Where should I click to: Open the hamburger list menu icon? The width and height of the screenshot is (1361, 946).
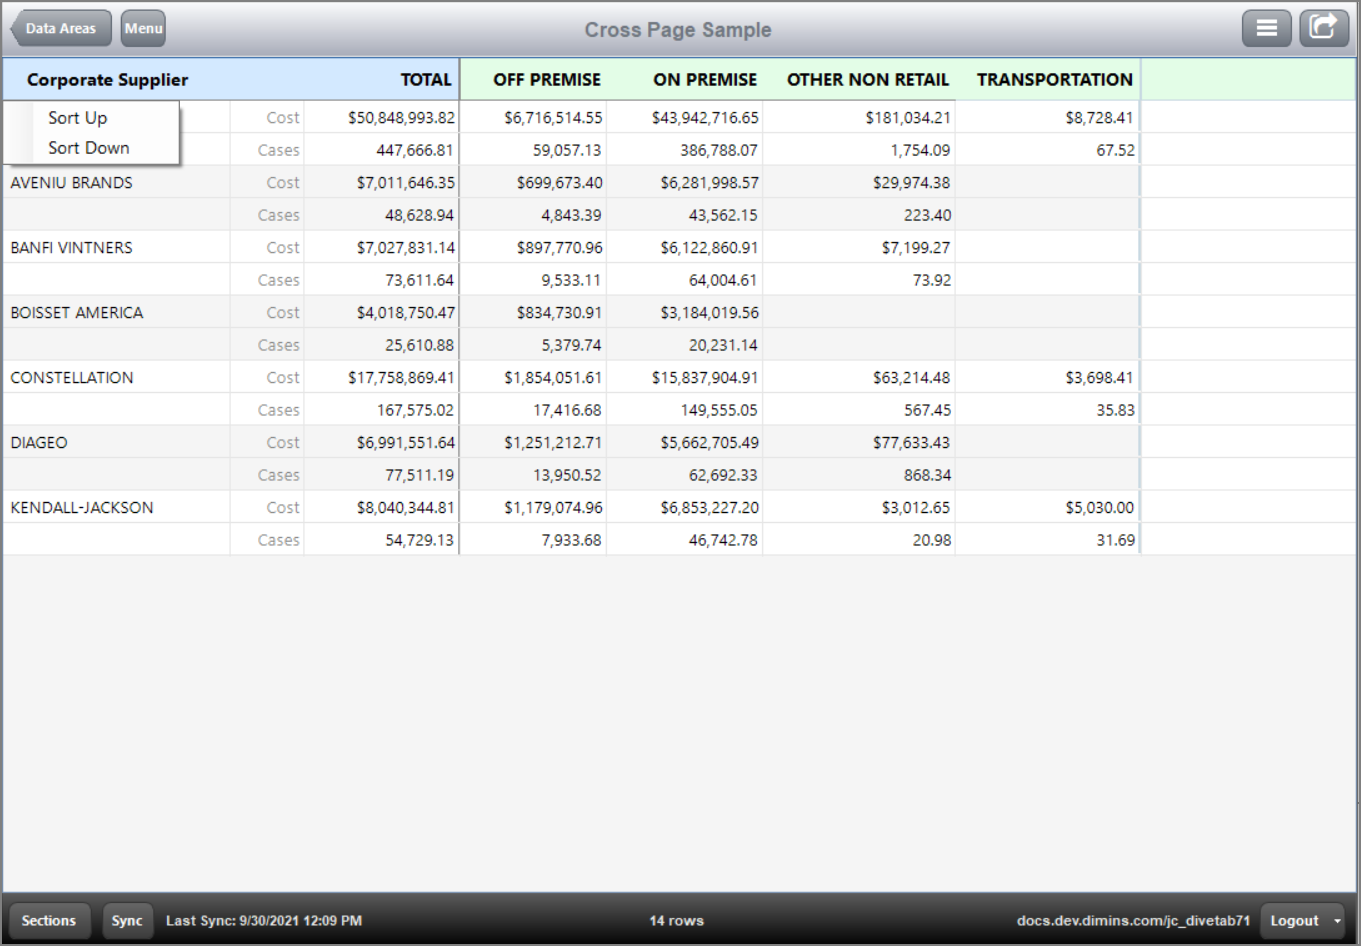1266,28
